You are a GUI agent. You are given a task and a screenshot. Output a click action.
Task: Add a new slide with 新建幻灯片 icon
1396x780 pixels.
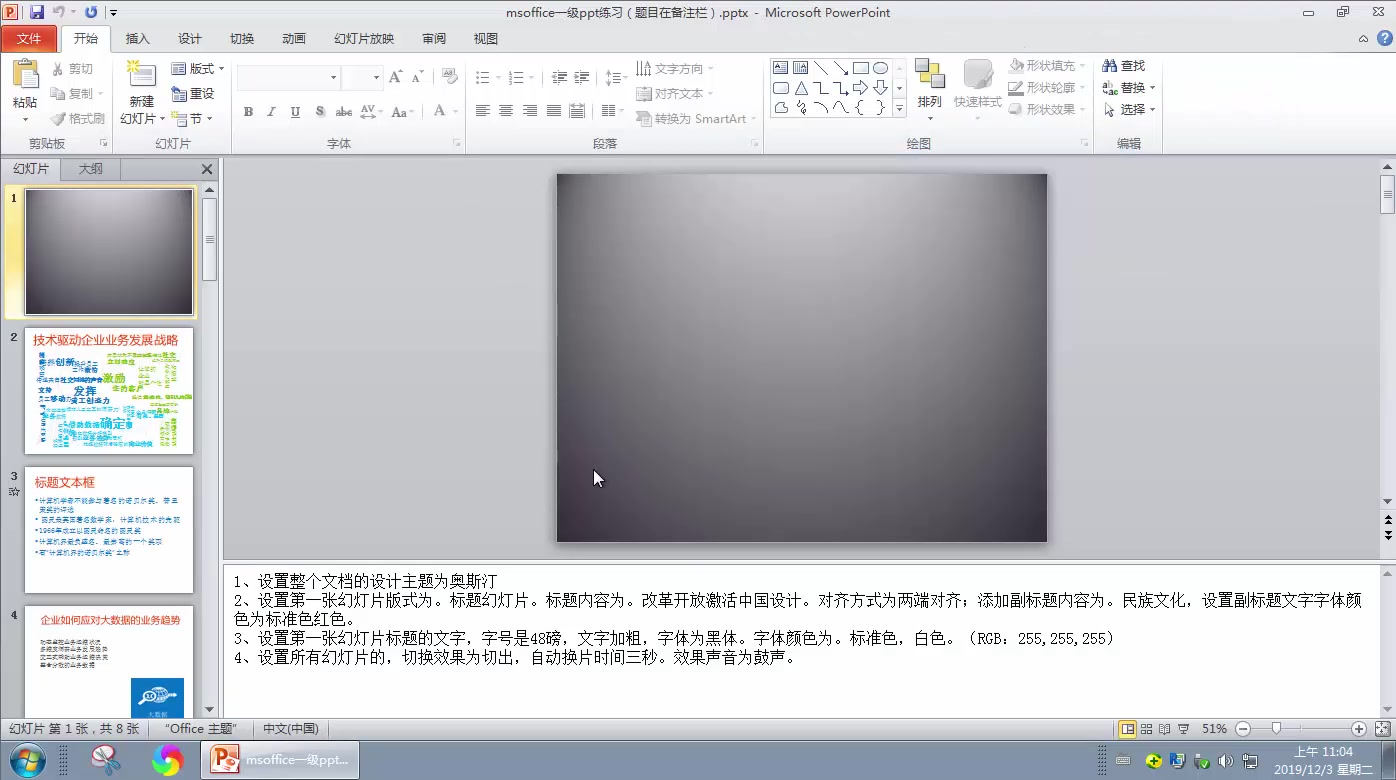[141, 75]
